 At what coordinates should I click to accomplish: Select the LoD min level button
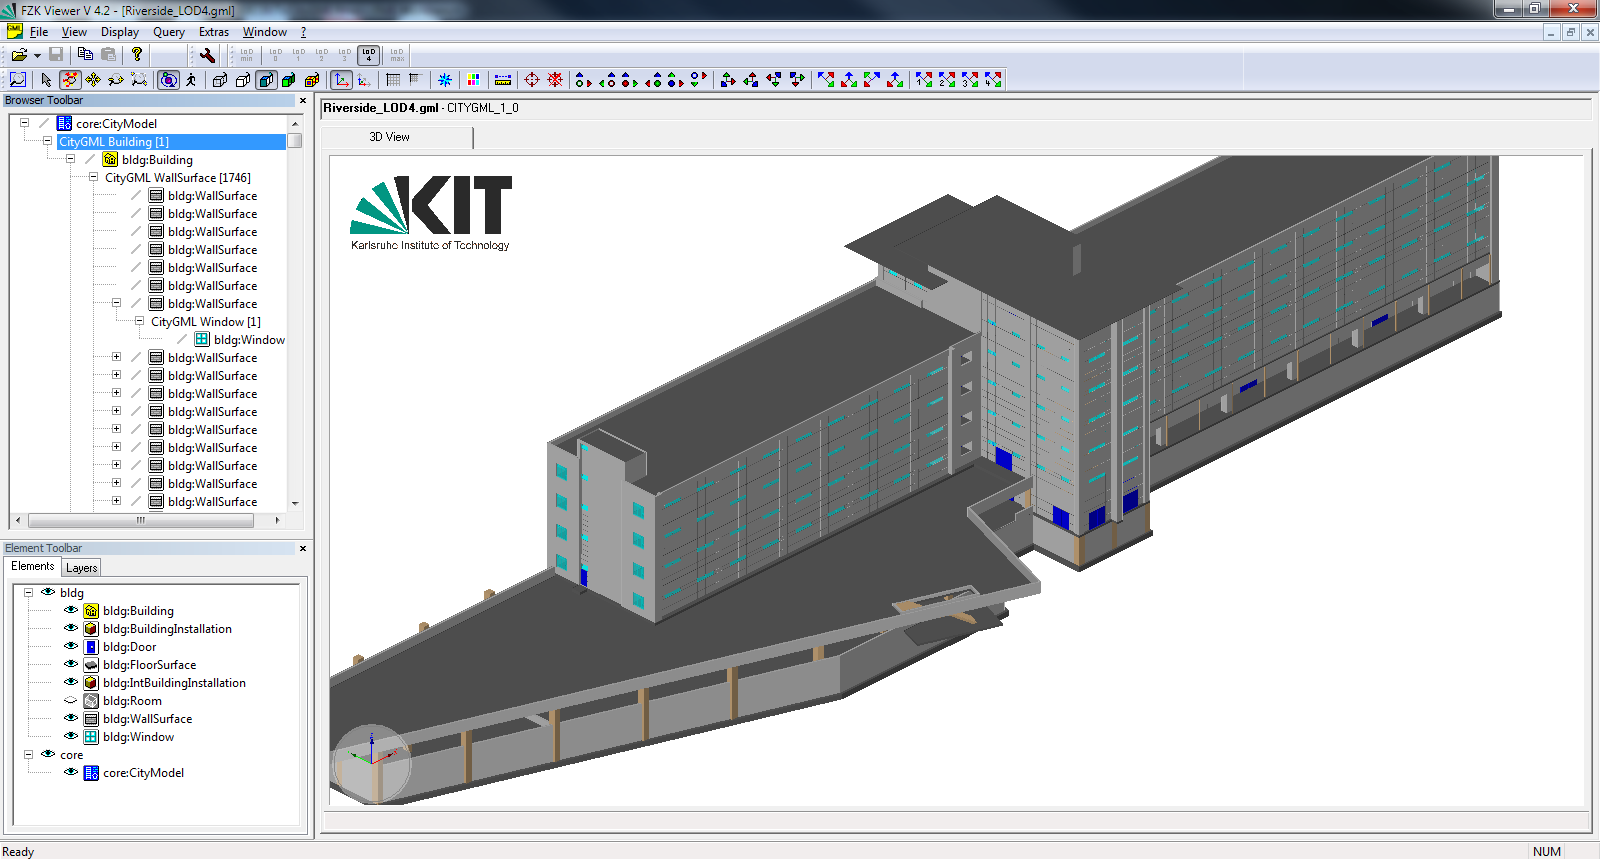[246, 55]
